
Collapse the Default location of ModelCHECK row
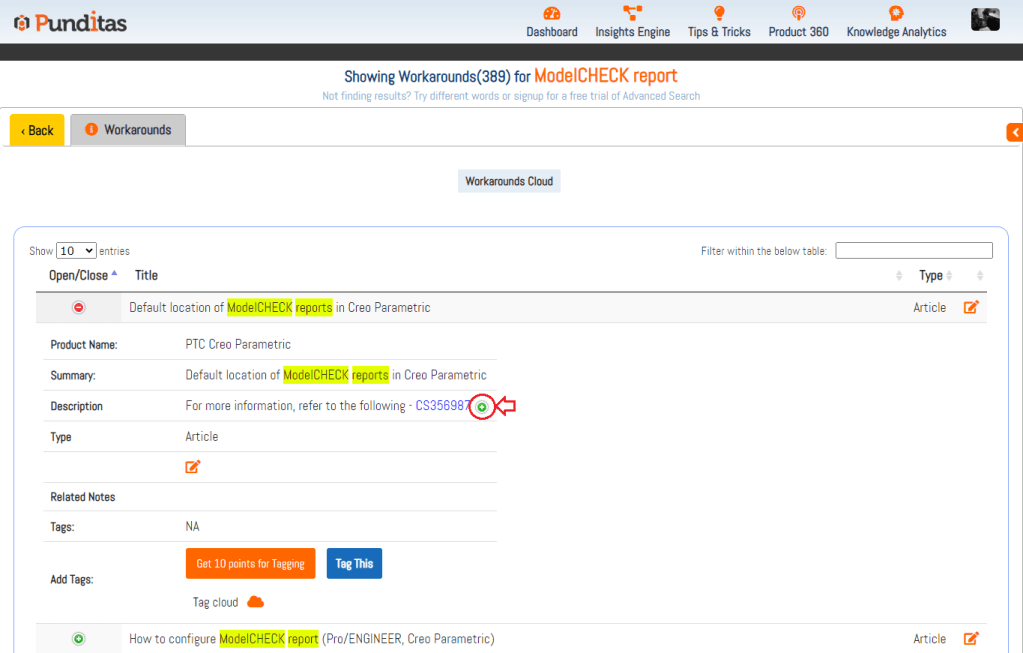point(79,307)
